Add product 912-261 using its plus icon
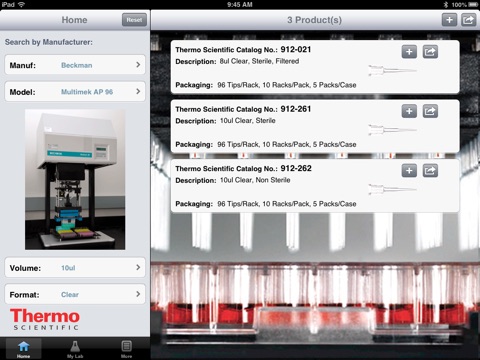Image resolution: width=480 pixels, height=360 pixels. [x=409, y=111]
